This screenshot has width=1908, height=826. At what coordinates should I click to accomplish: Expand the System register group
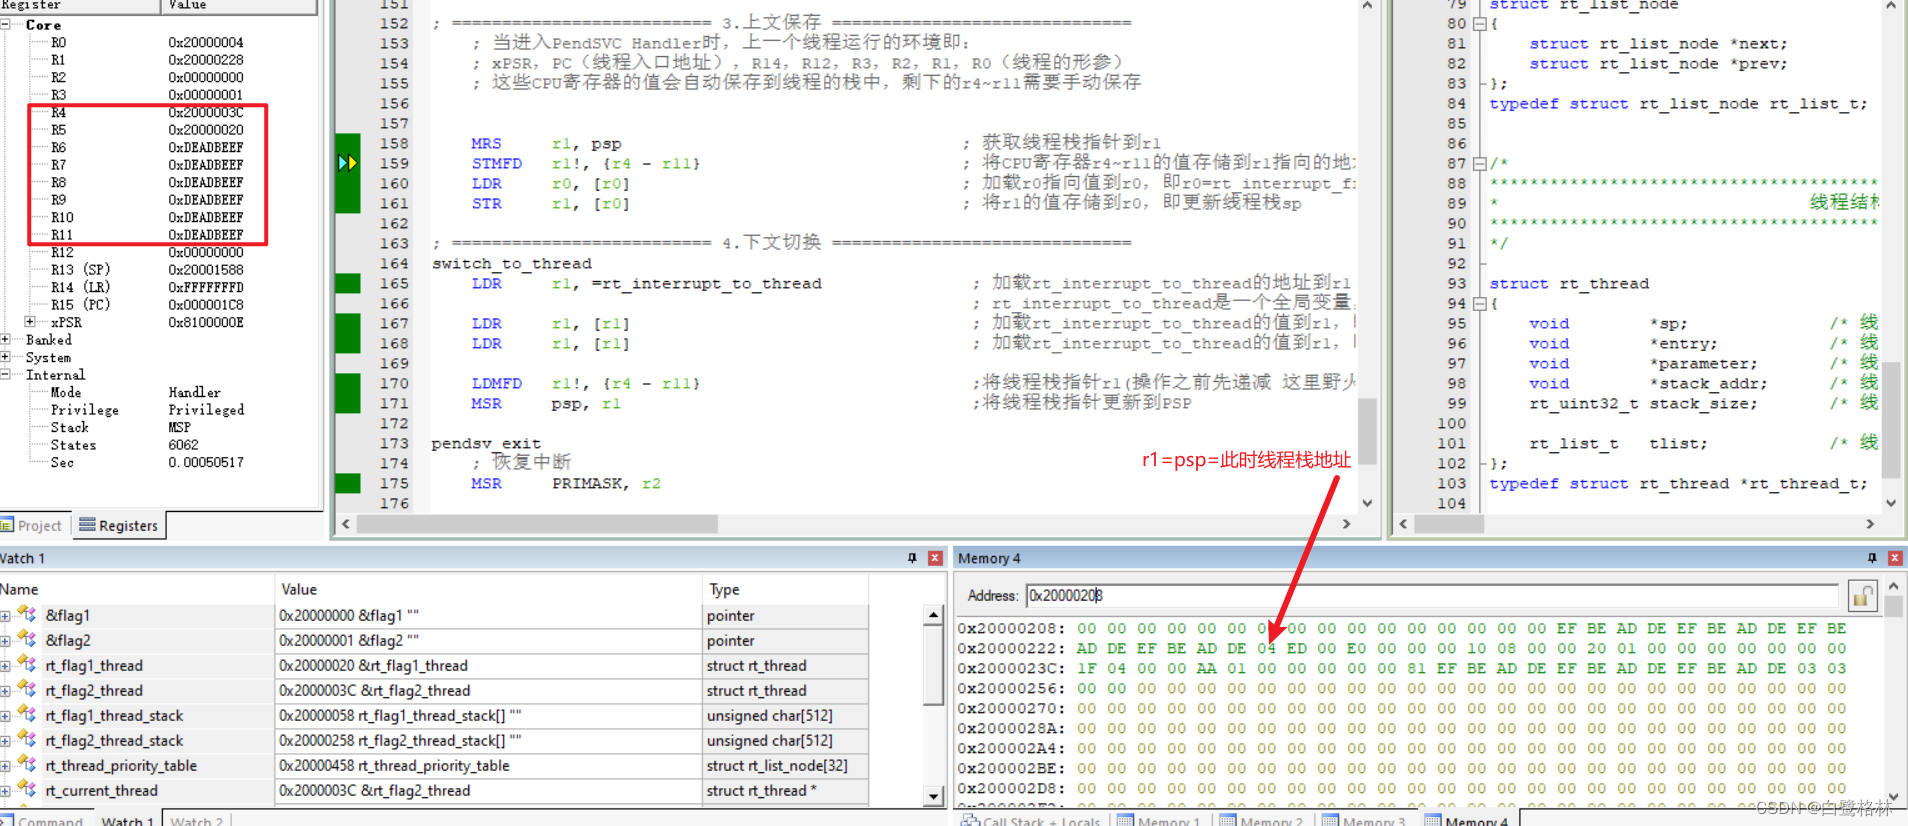5,357
